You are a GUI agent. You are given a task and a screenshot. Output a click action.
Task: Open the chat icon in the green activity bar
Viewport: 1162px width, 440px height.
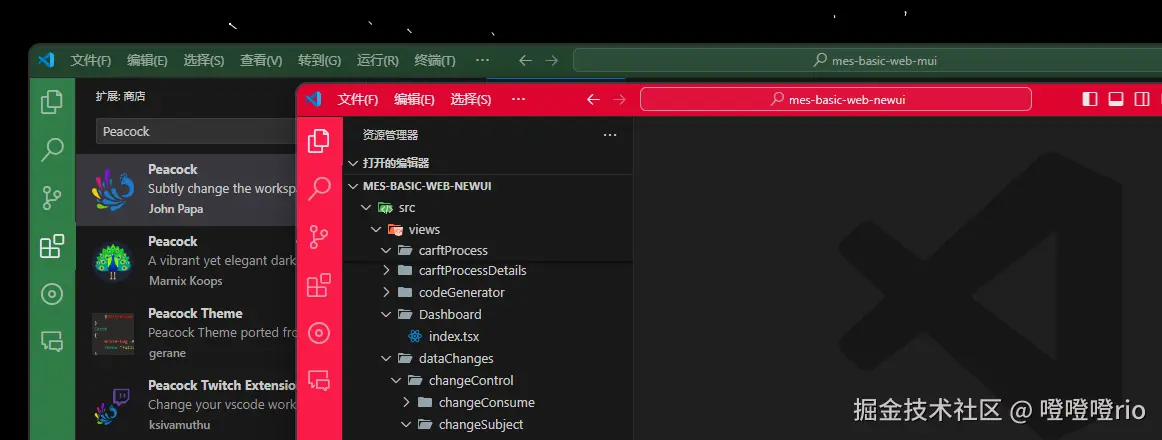51,341
